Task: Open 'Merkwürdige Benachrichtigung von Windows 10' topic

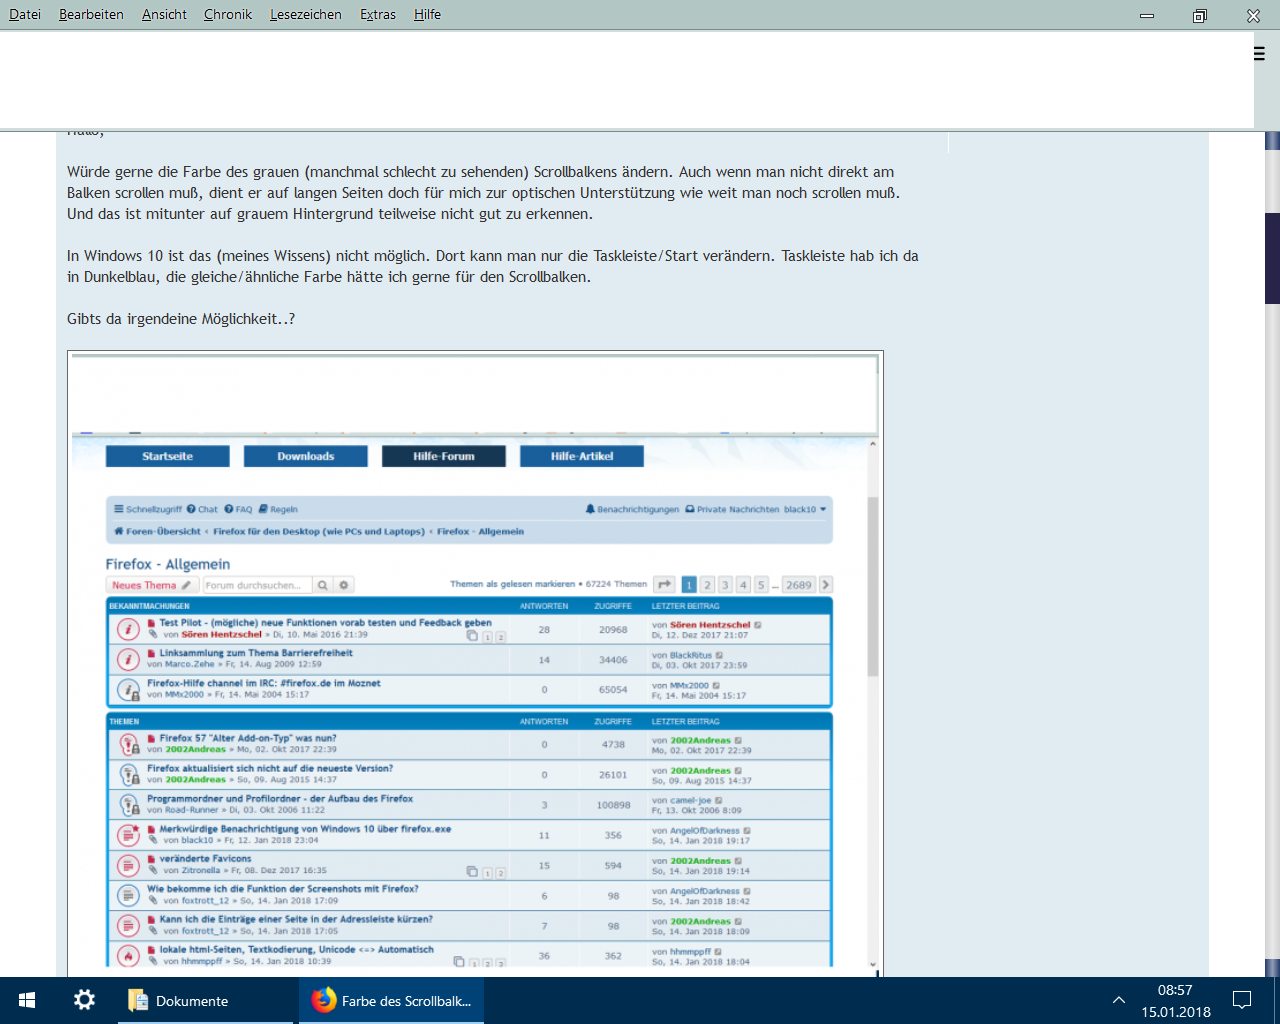Action: 305,828
